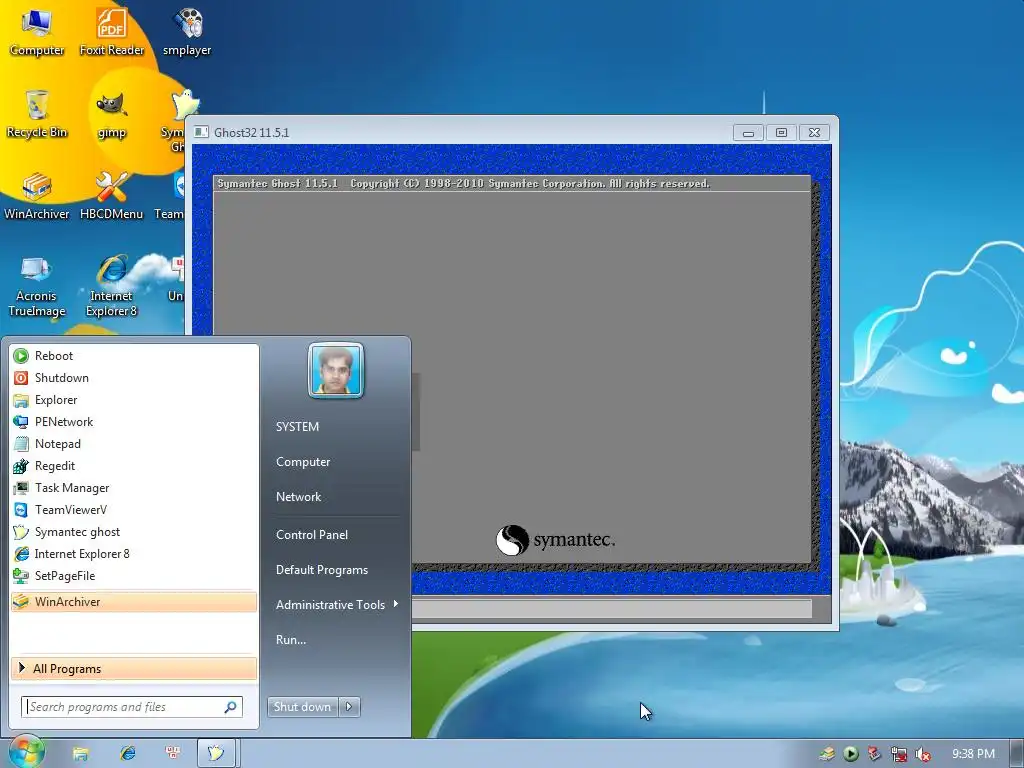The height and width of the screenshot is (768, 1024).
Task: Launch Internet Explorer from the taskbar
Action: coord(127,753)
